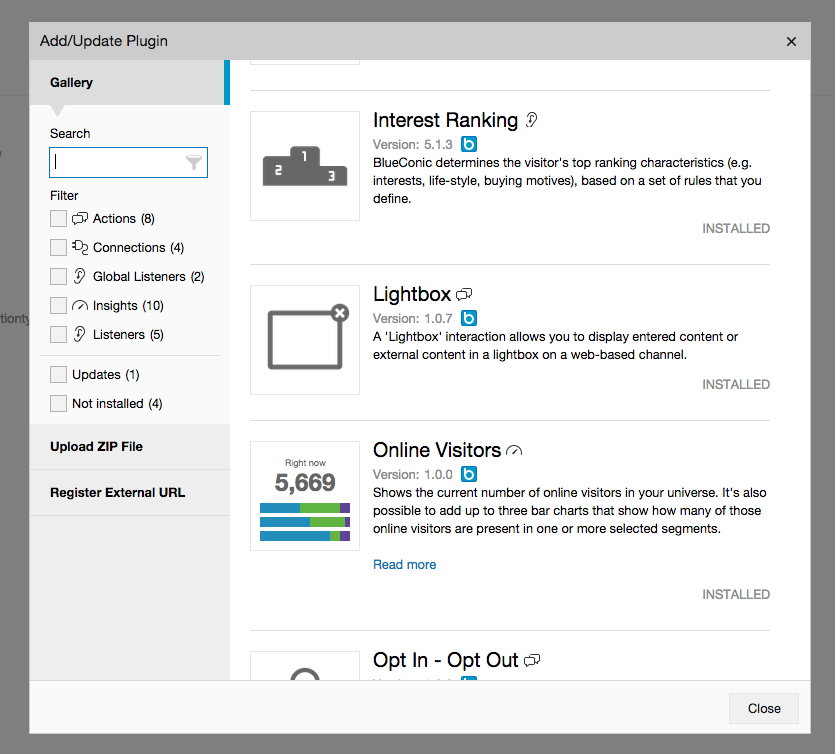Click the gauge icon next to Online Visitors
835x754 pixels.
click(514, 451)
